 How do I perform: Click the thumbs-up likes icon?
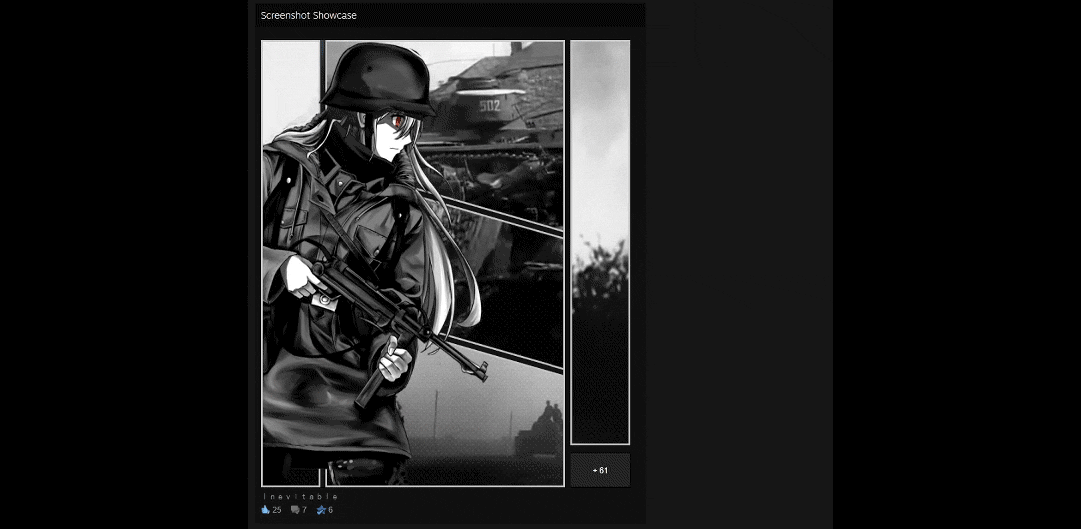coord(265,510)
